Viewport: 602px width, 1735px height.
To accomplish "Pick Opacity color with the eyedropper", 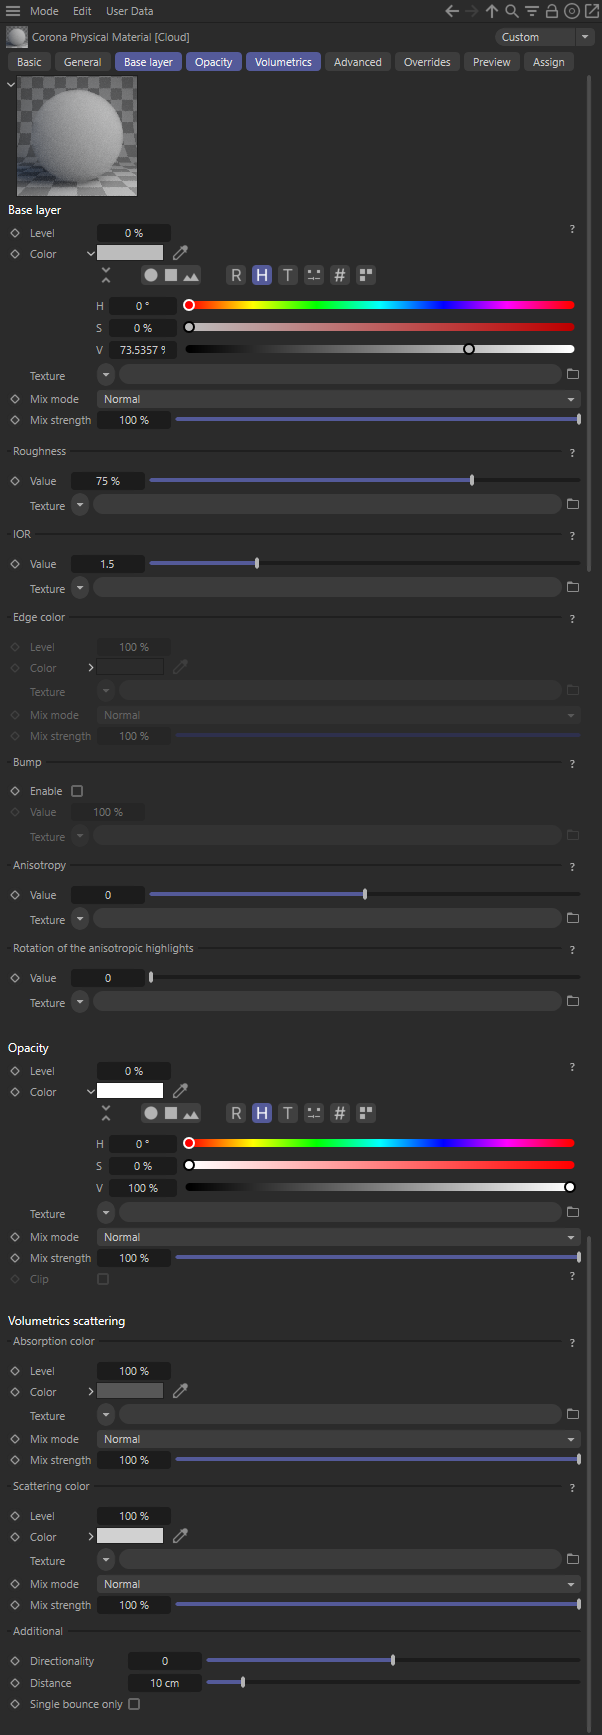I will (180, 1091).
